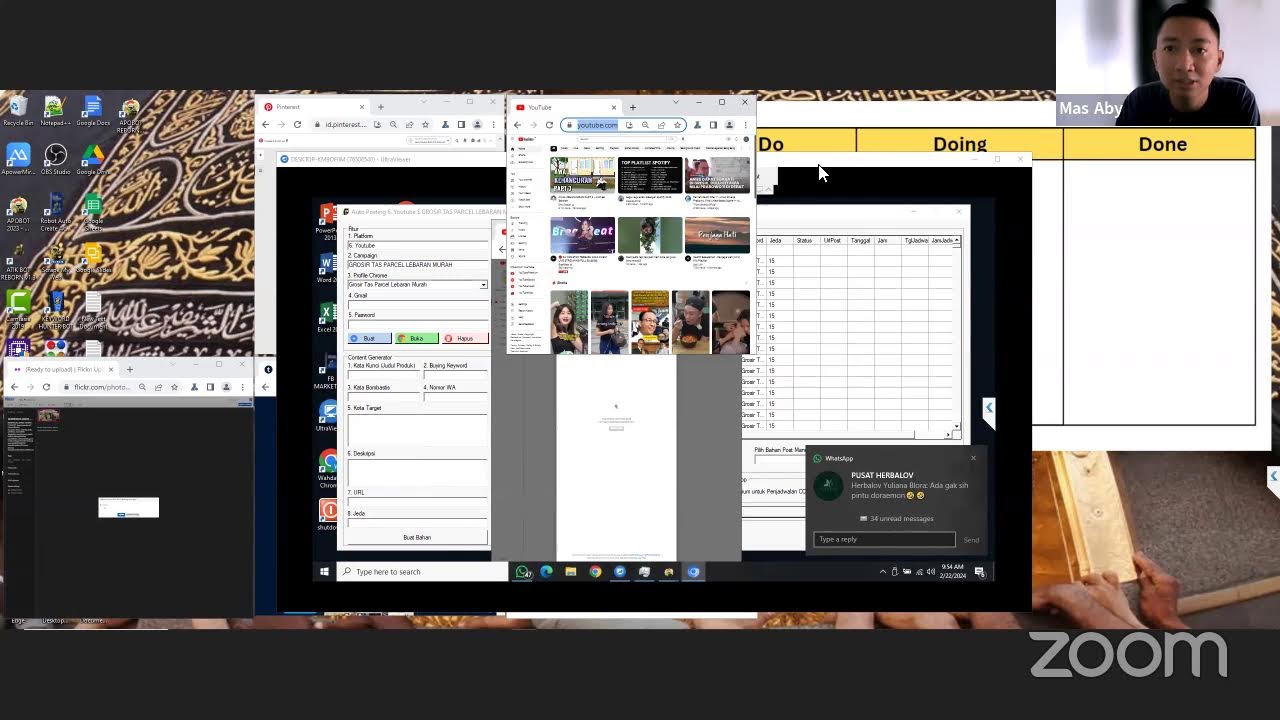Open the Notepad++ desktop shortcut
The width and height of the screenshot is (1280, 720).
pos(54,109)
